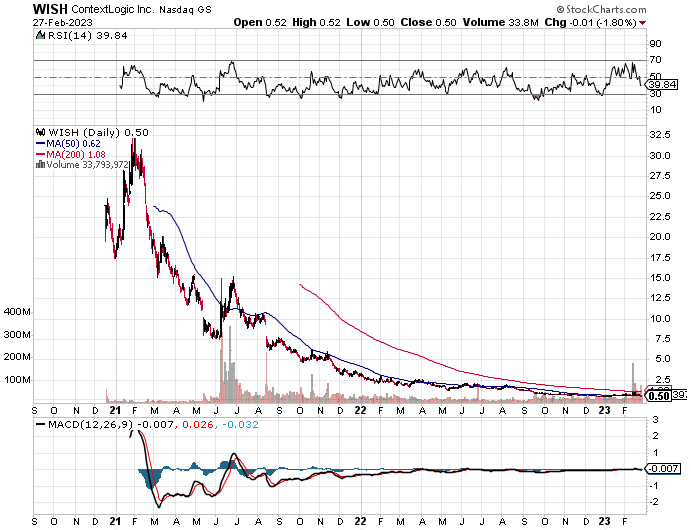
Task: Click year 23 on the MACD panel time axis
Action: [x=605, y=522]
